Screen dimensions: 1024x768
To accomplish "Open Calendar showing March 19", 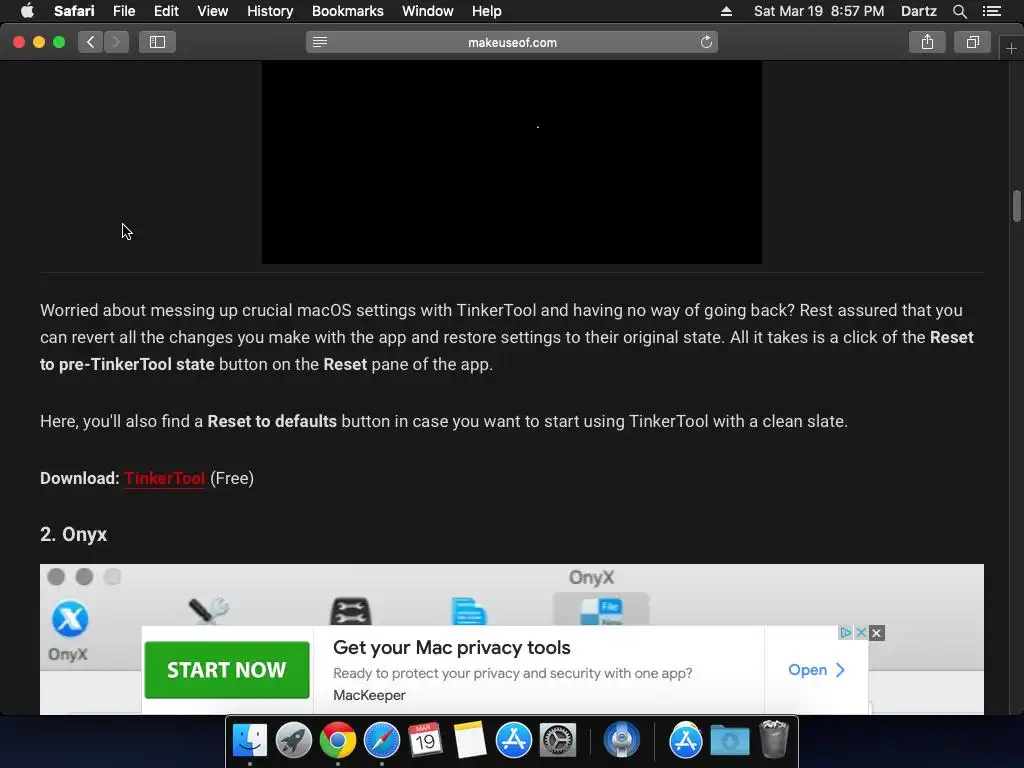I will pyautogui.click(x=426, y=740).
